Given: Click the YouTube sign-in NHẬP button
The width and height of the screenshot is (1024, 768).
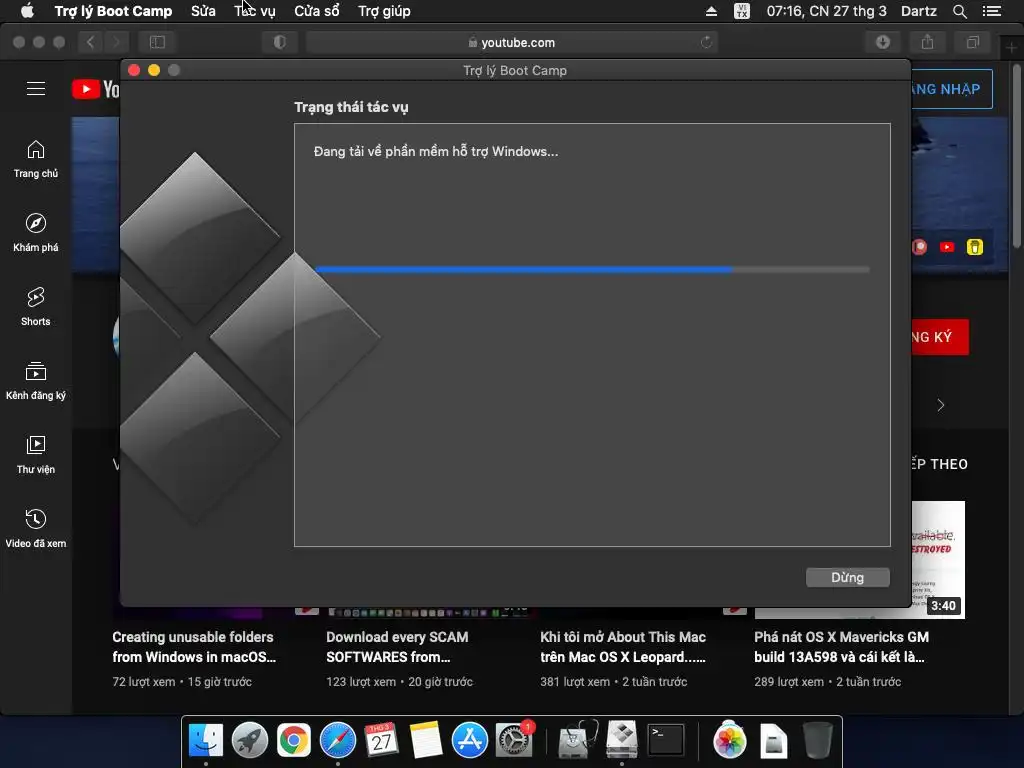Looking at the screenshot, I should point(952,89).
